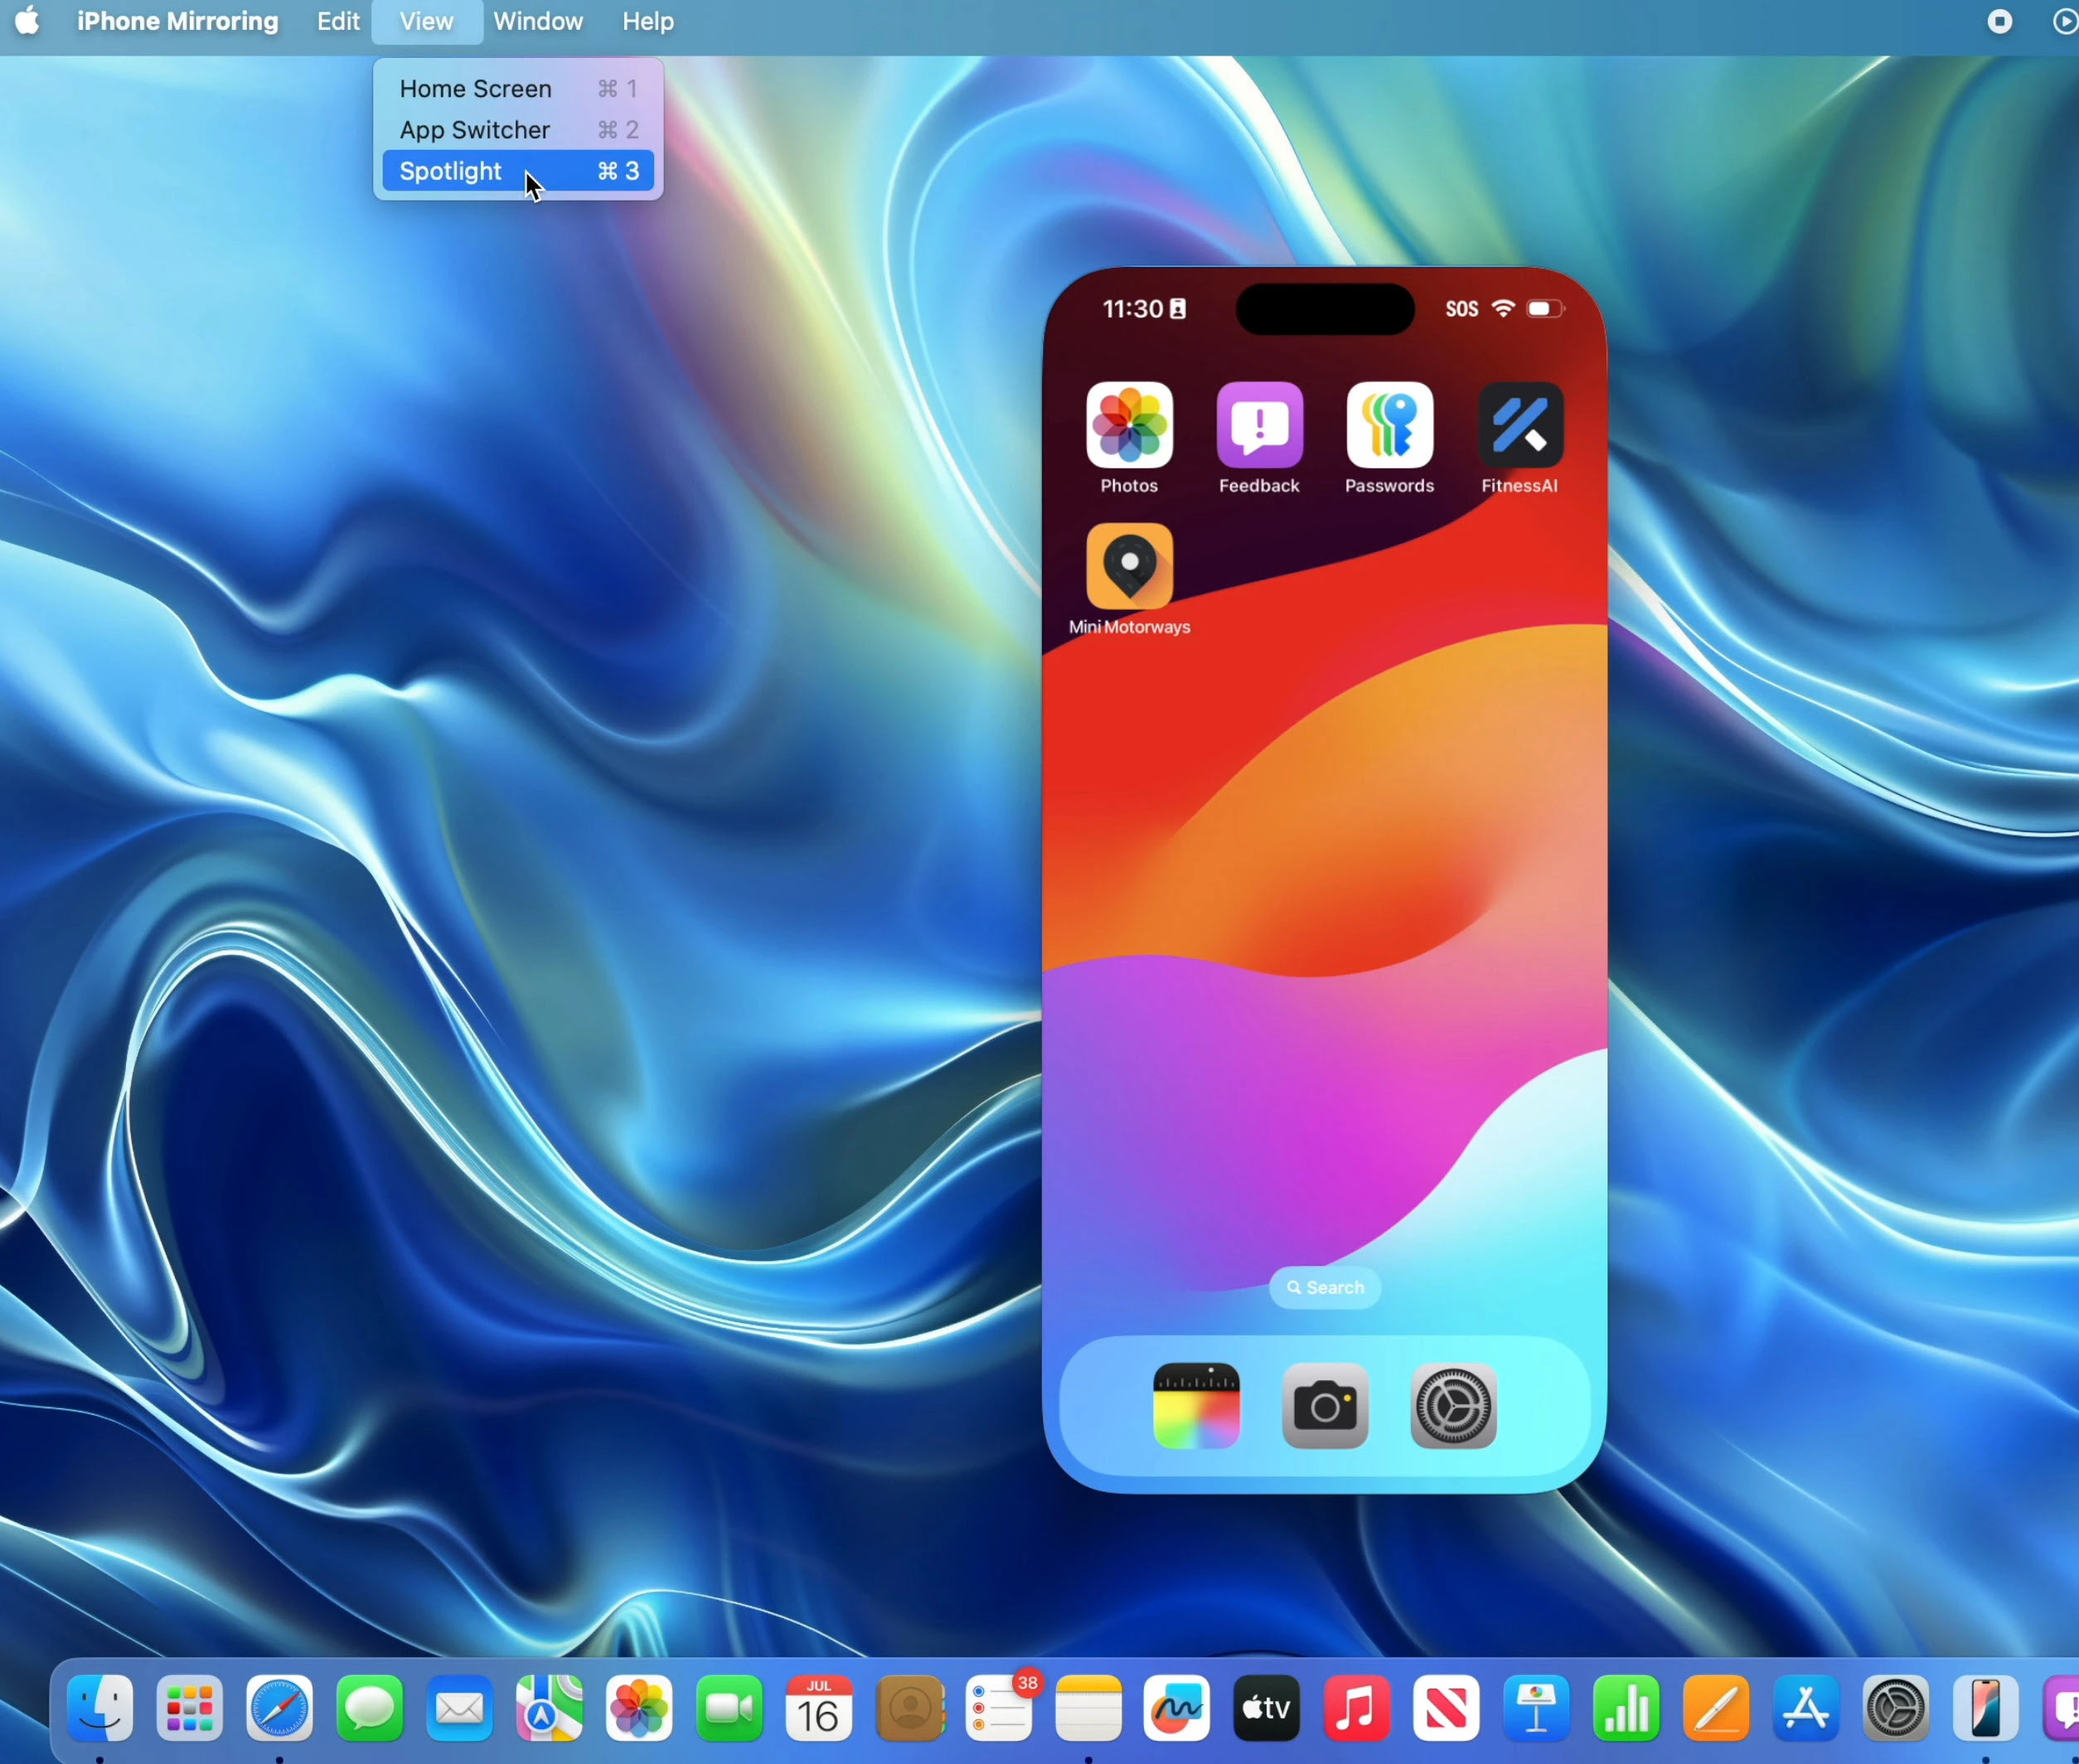
Task: Open Contacts from the Dock
Action: (x=911, y=1708)
